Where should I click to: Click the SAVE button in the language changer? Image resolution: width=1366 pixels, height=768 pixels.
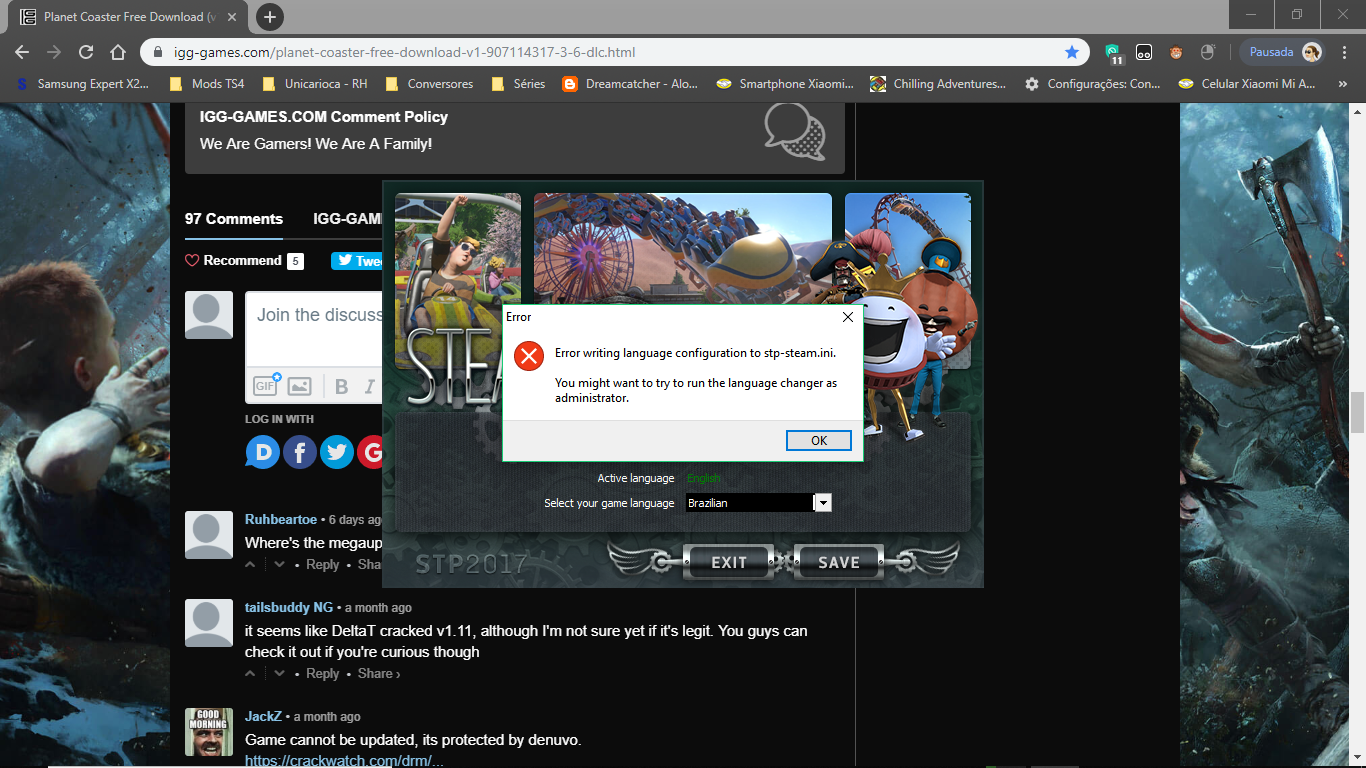[x=838, y=562]
